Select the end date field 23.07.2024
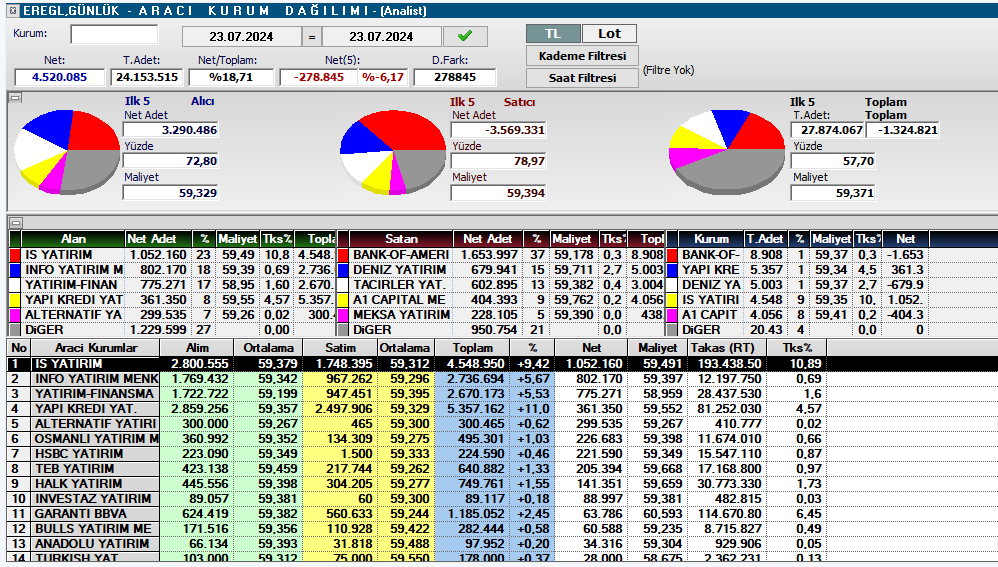 (x=381, y=37)
